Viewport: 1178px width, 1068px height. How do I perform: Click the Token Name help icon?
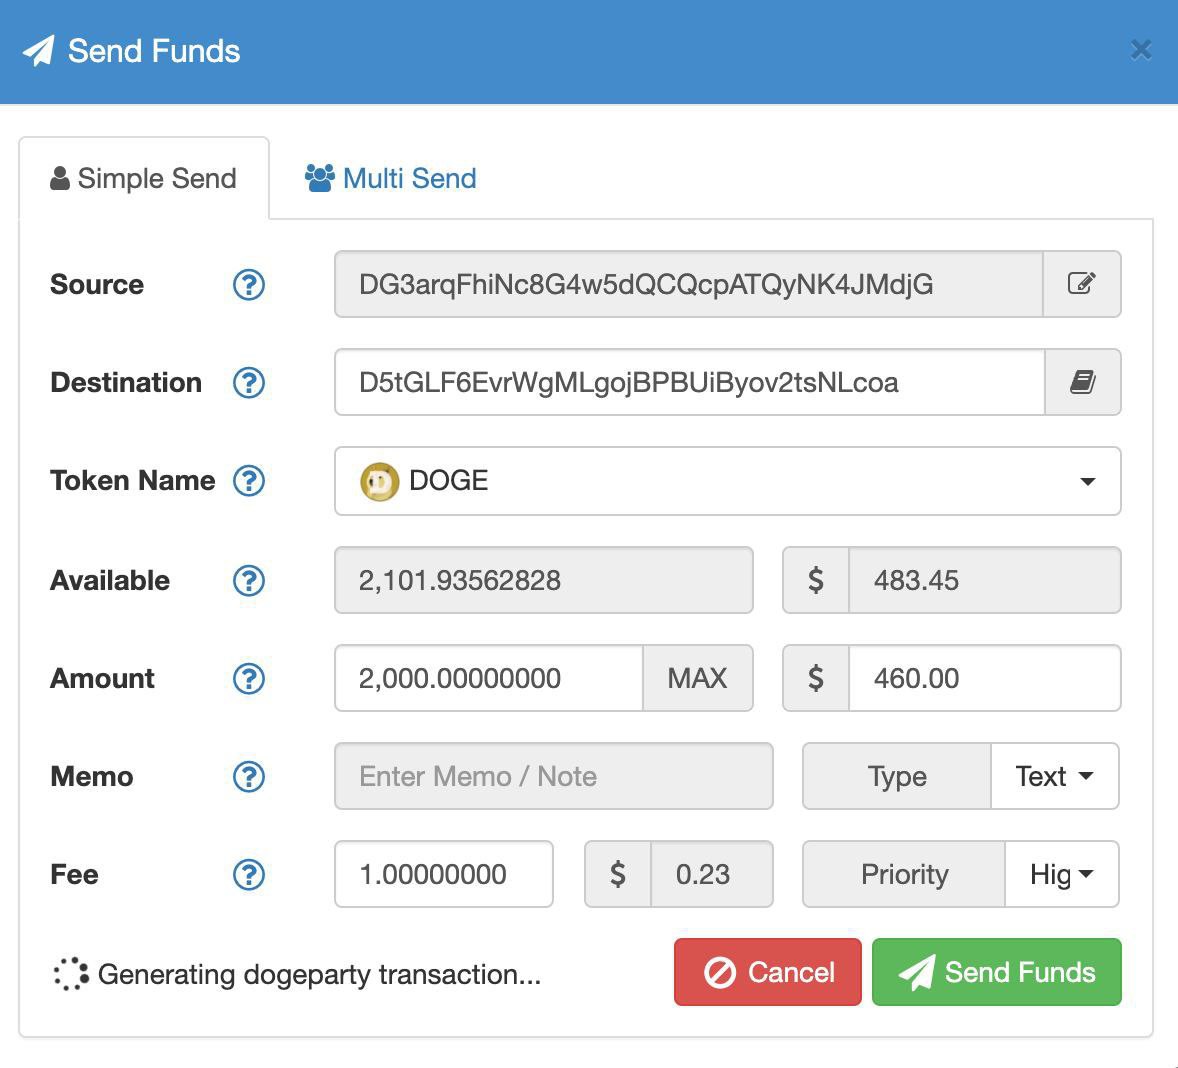tap(249, 481)
